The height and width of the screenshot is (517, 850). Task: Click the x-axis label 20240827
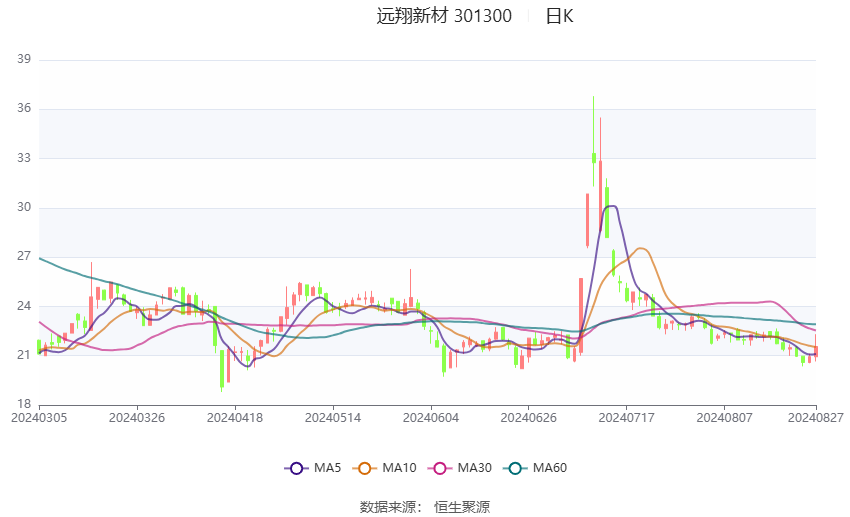pos(816,418)
